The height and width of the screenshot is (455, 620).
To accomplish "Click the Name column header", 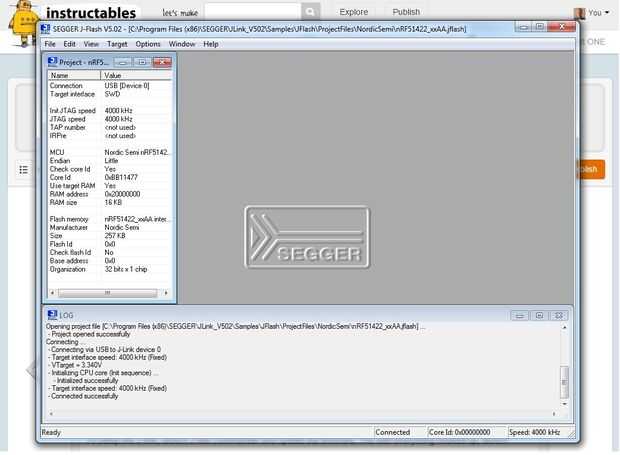I will pos(74,75).
